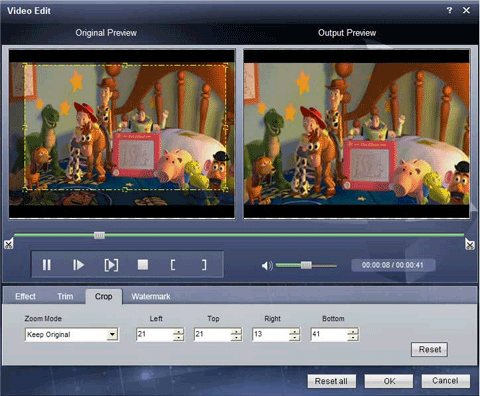This screenshot has width=480, height=396.
Task: Click the volume slider handle
Action: point(306,265)
